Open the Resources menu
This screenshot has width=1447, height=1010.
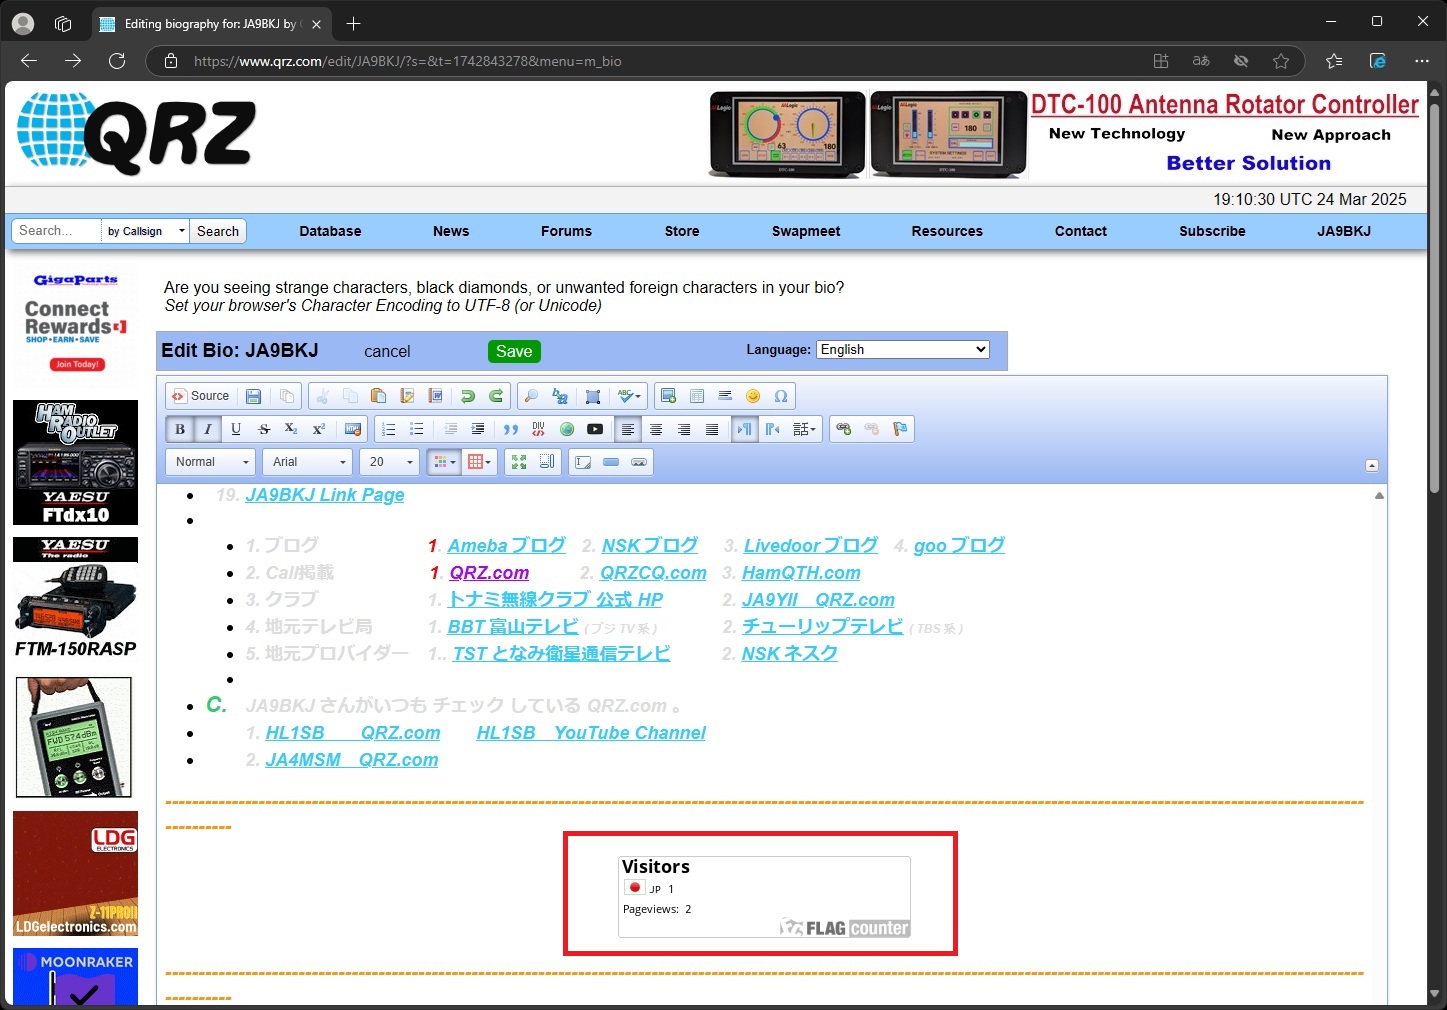pos(947,231)
